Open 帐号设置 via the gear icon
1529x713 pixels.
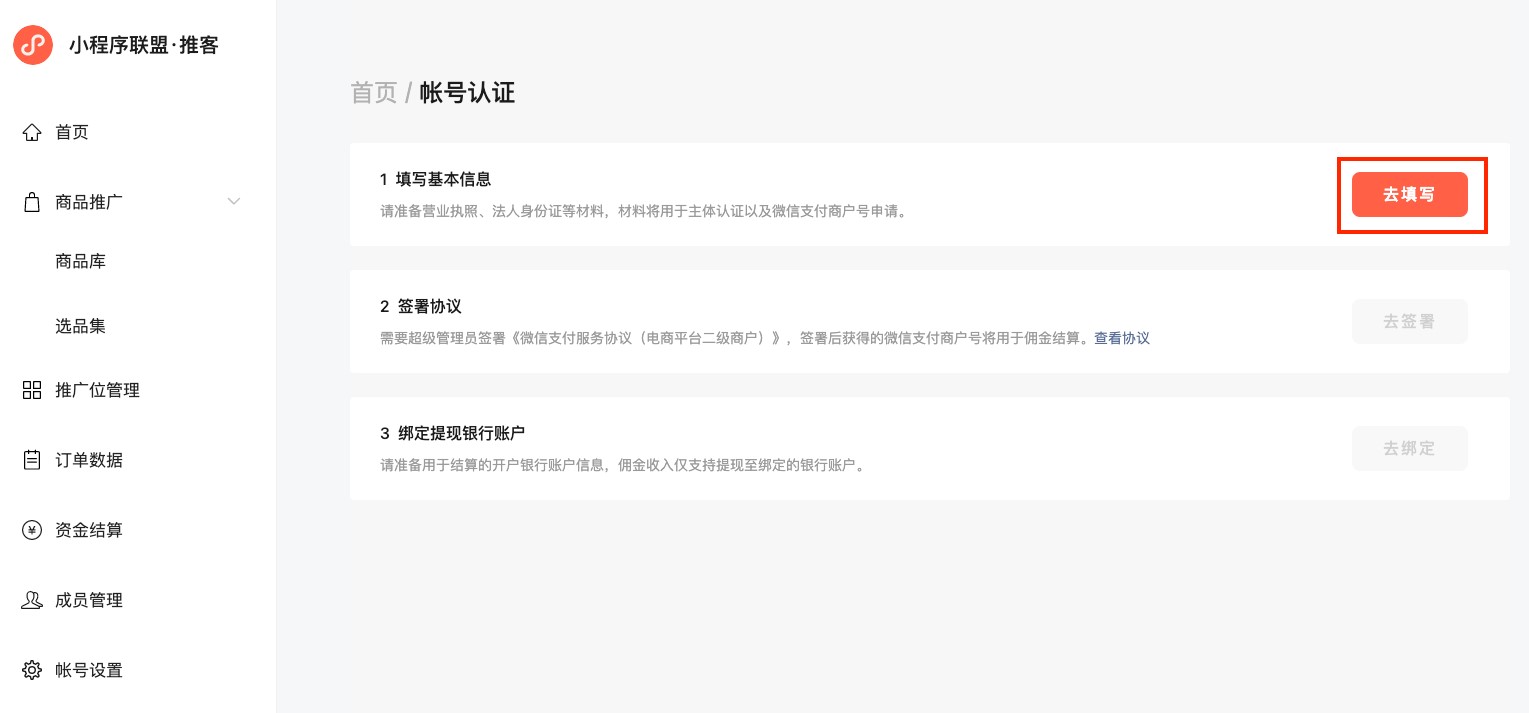click(x=32, y=670)
